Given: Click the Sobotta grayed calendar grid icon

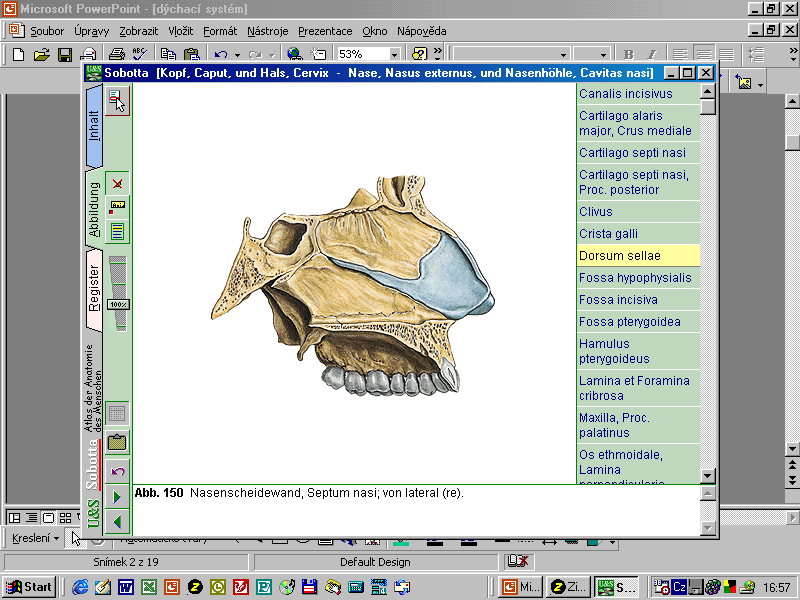Looking at the screenshot, I should (x=117, y=413).
